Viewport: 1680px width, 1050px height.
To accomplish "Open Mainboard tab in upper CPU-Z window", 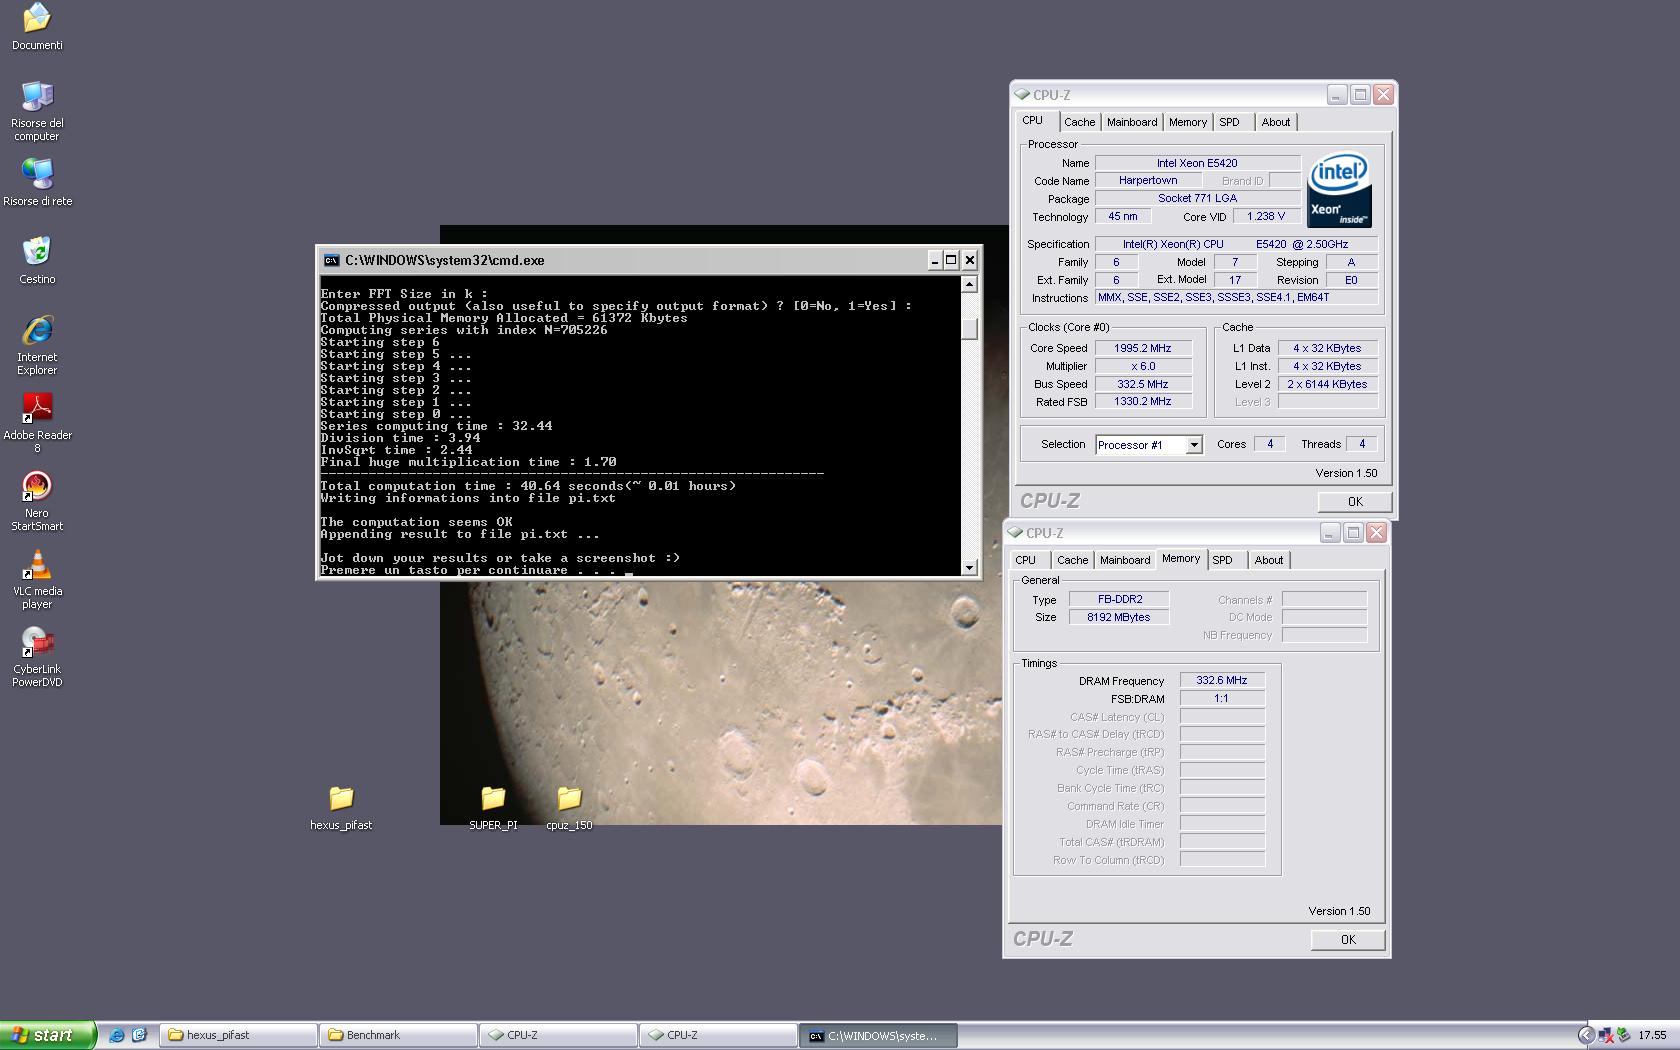I will [x=1132, y=122].
